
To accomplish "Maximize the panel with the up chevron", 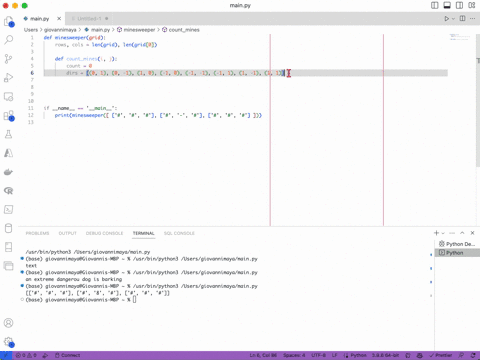I will click(x=462, y=233).
